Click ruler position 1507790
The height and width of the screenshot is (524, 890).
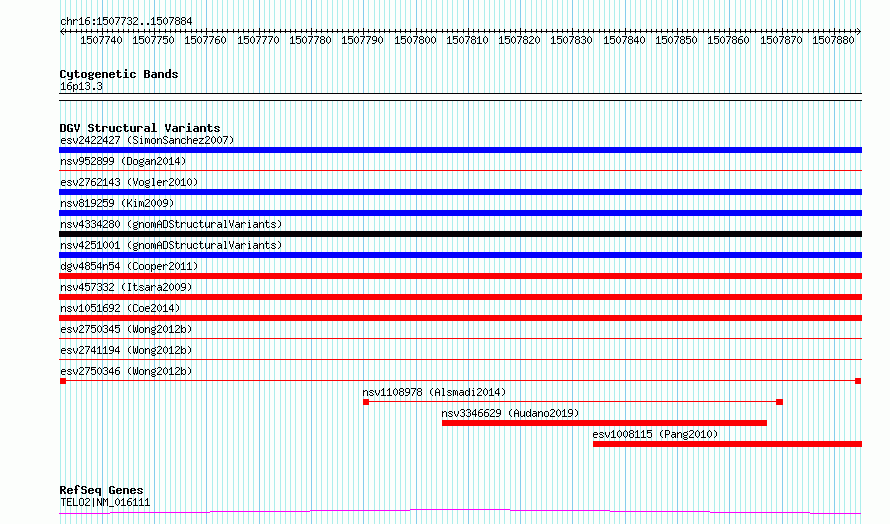coord(363,40)
